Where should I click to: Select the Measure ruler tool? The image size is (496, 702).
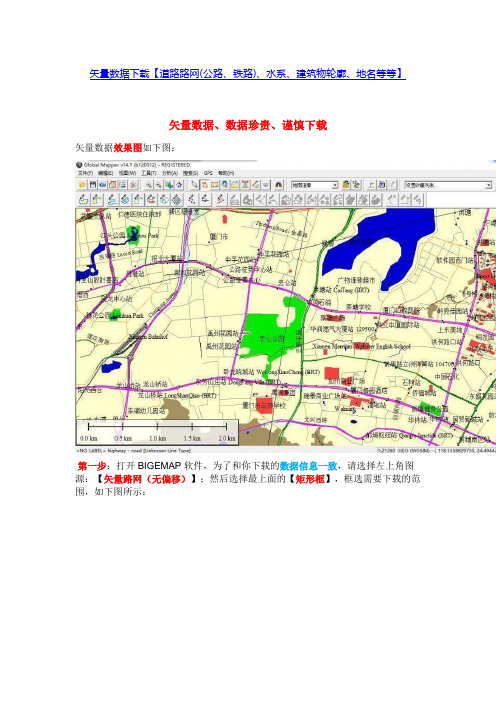point(215,184)
